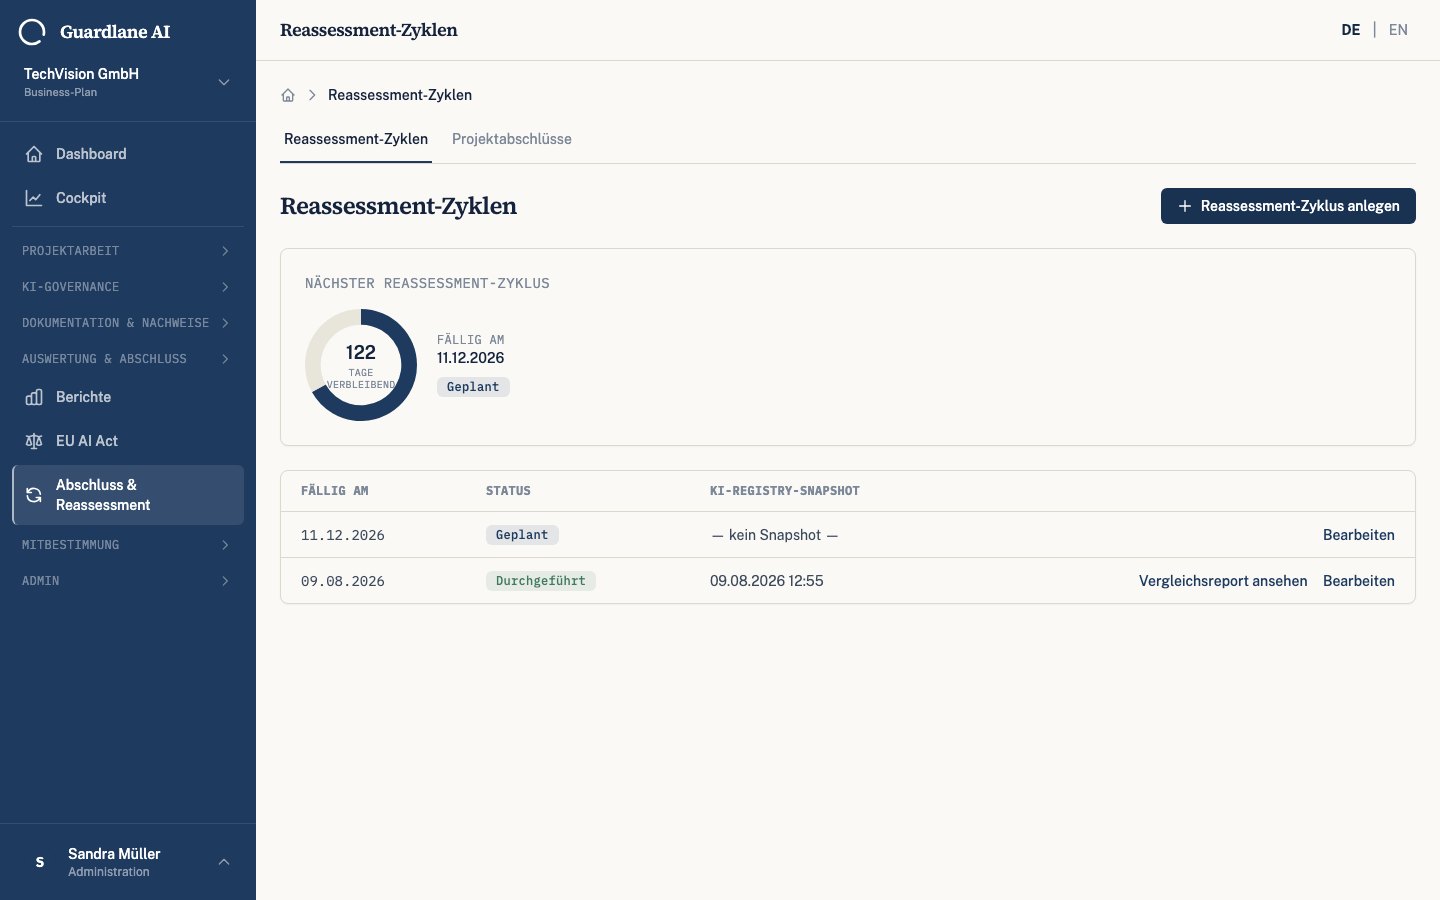This screenshot has width=1440, height=900.
Task: Click the Guardlane AI logo icon
Action: coord(32,32)
